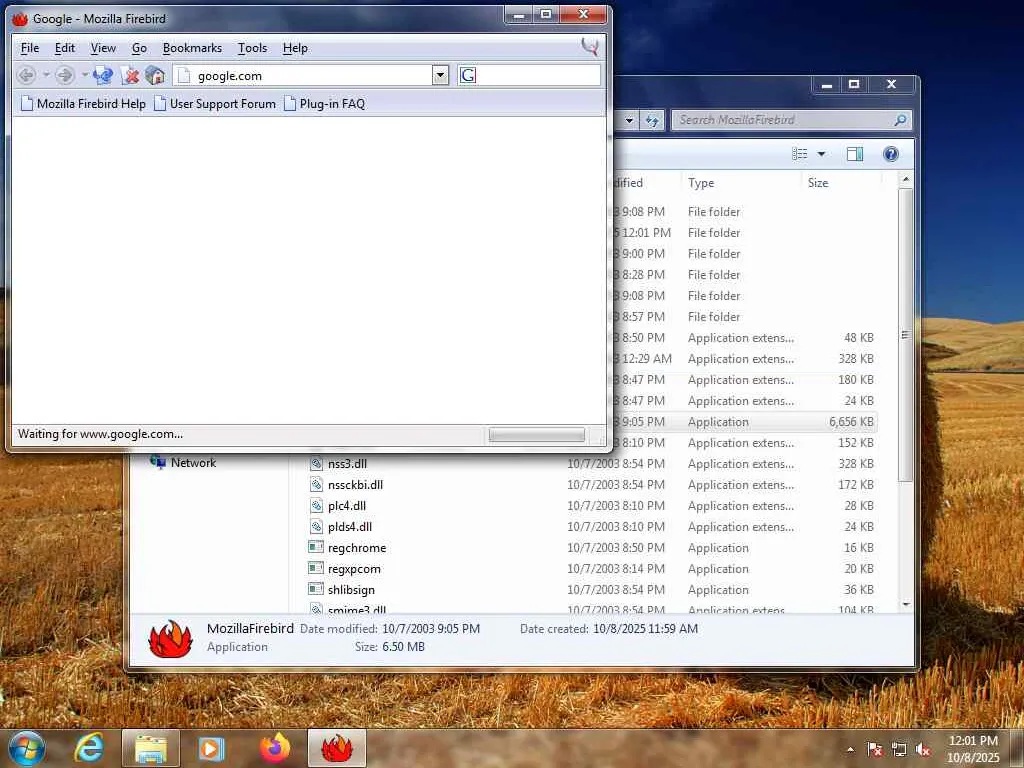Click the Forward arrow in Firebird toolbar
The height and width of the screenshot is (768, 1024).
pos(64,75)
